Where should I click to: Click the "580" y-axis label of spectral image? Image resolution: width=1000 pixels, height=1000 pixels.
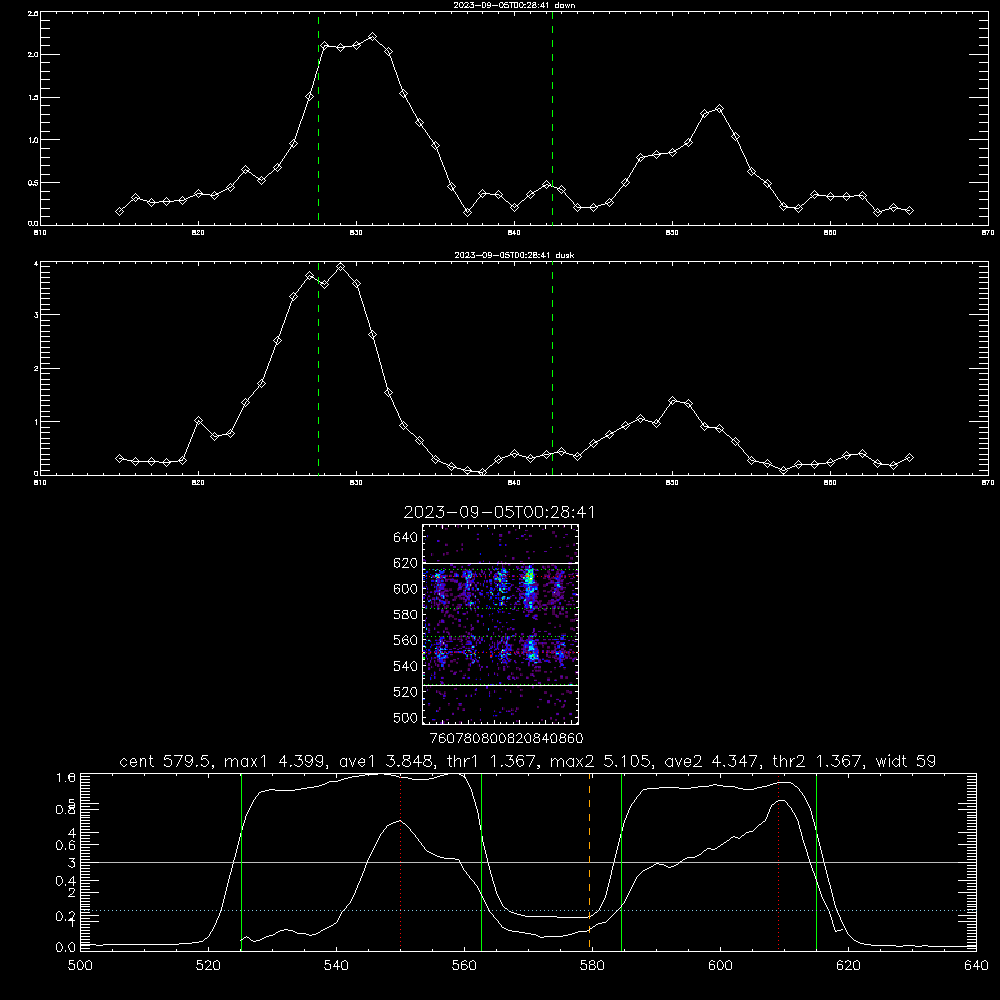pos(405,615)
